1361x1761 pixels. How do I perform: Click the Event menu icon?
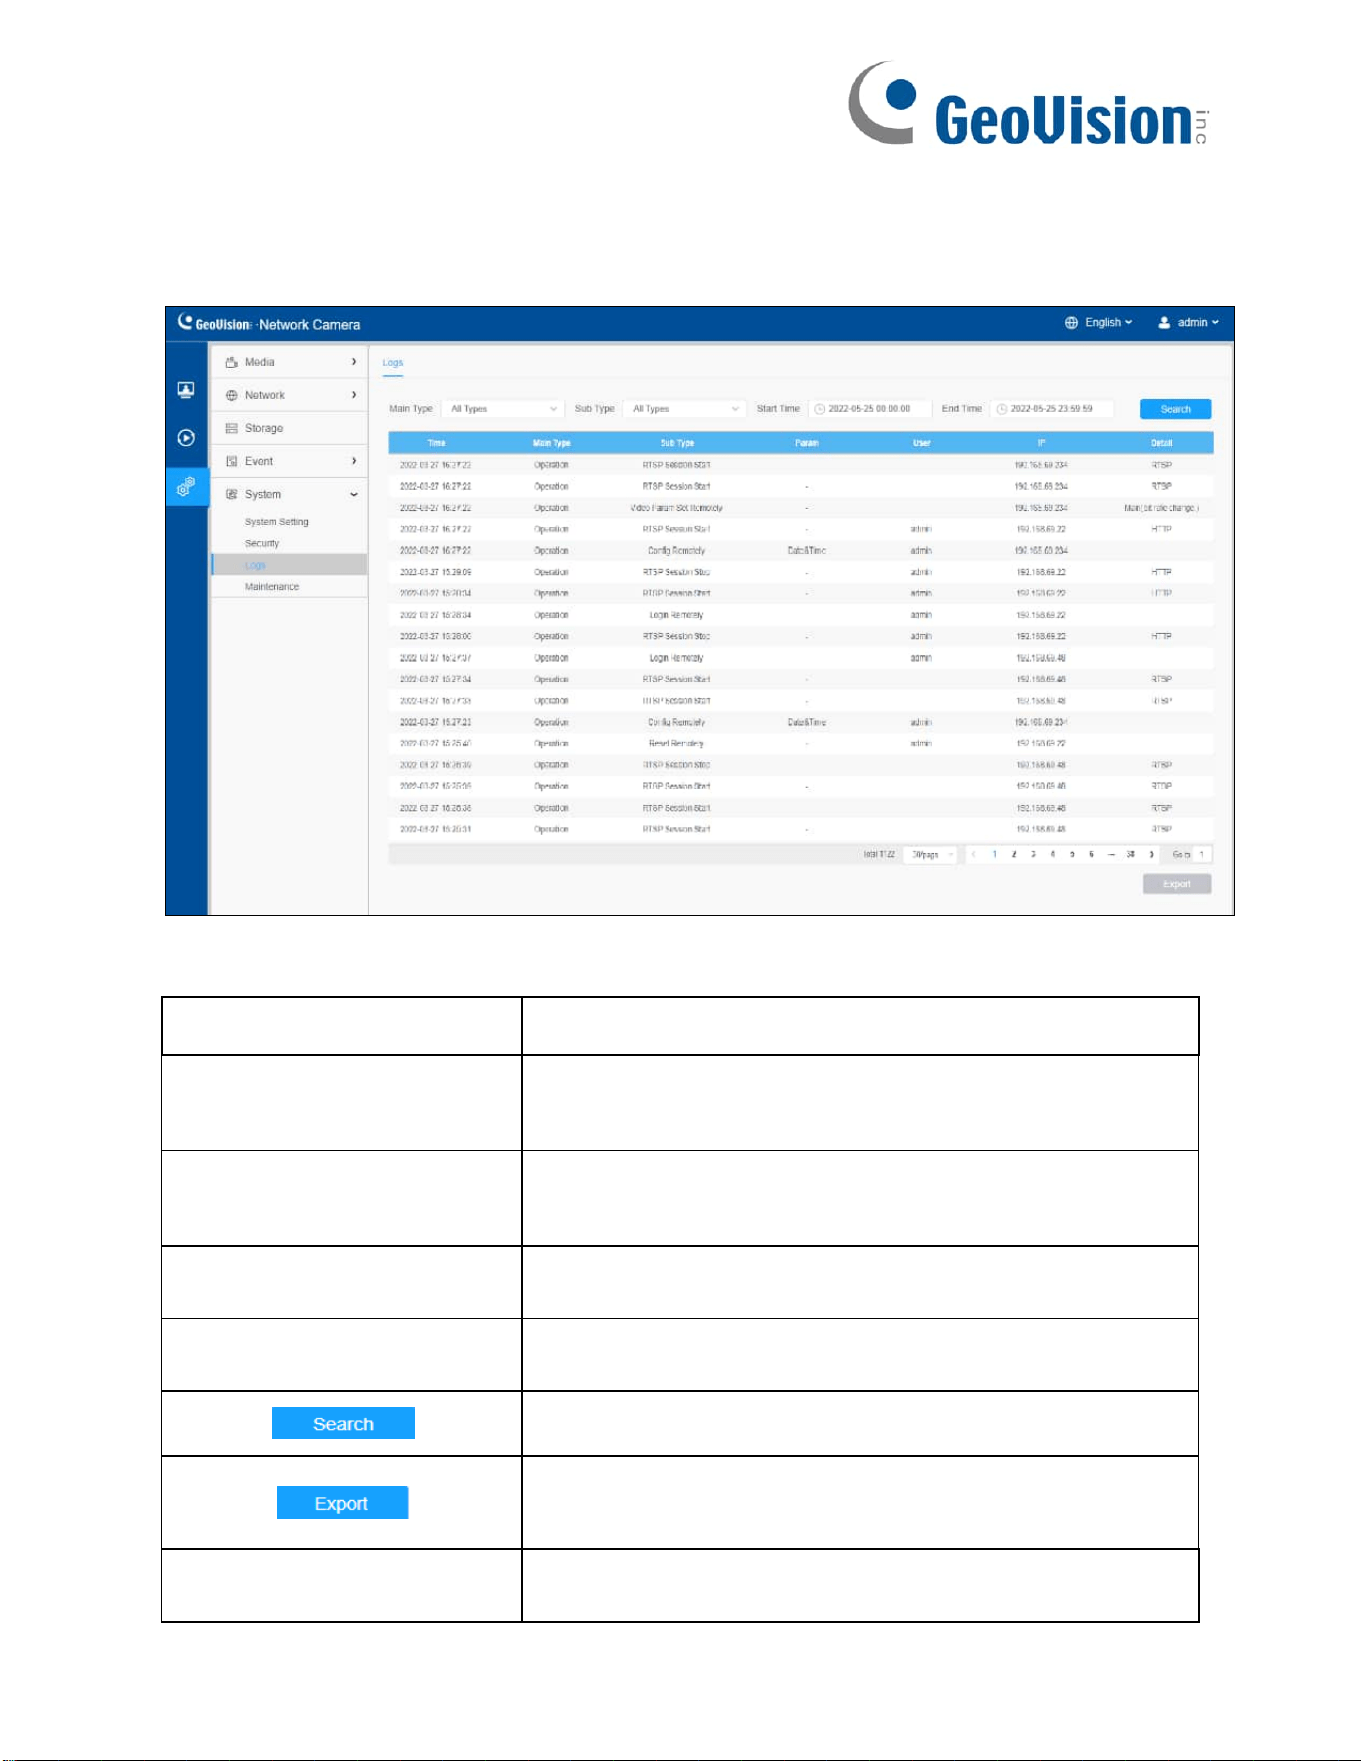232,461
